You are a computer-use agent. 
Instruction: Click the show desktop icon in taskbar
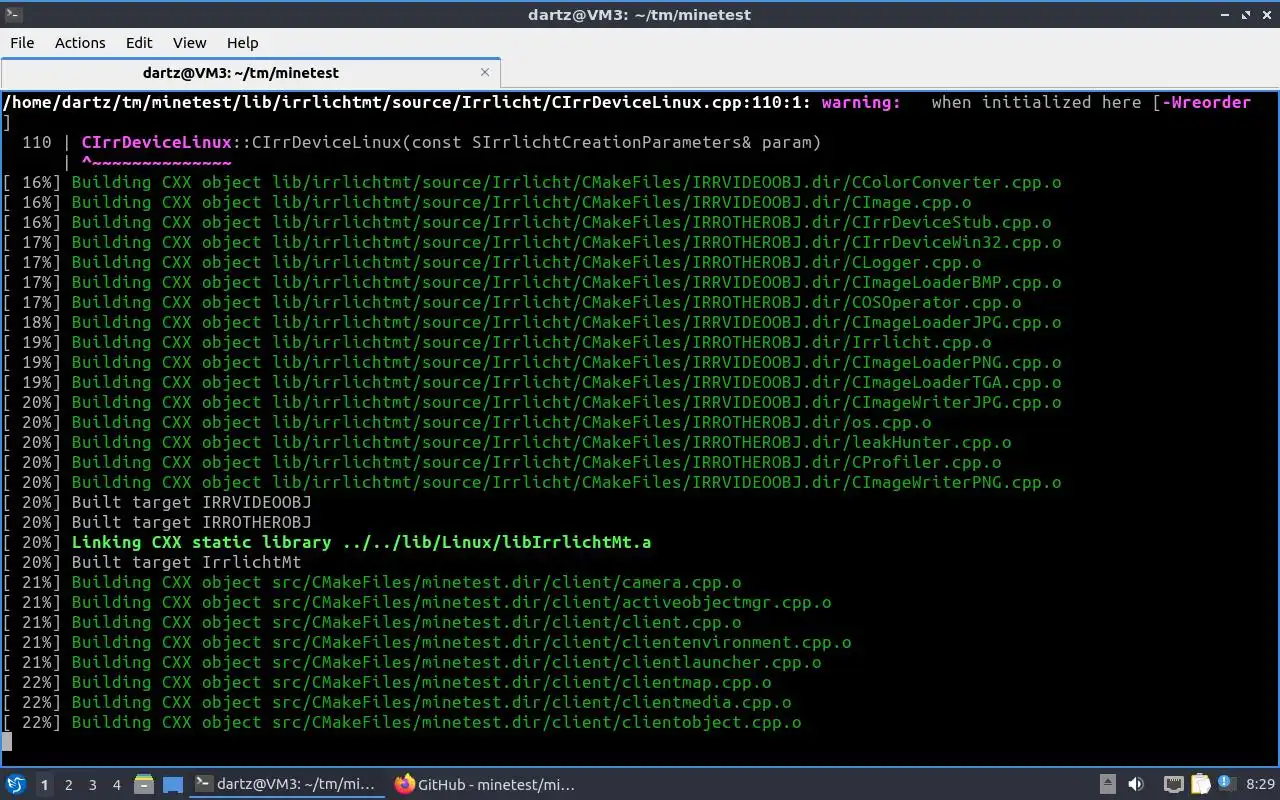click(173, 785)
